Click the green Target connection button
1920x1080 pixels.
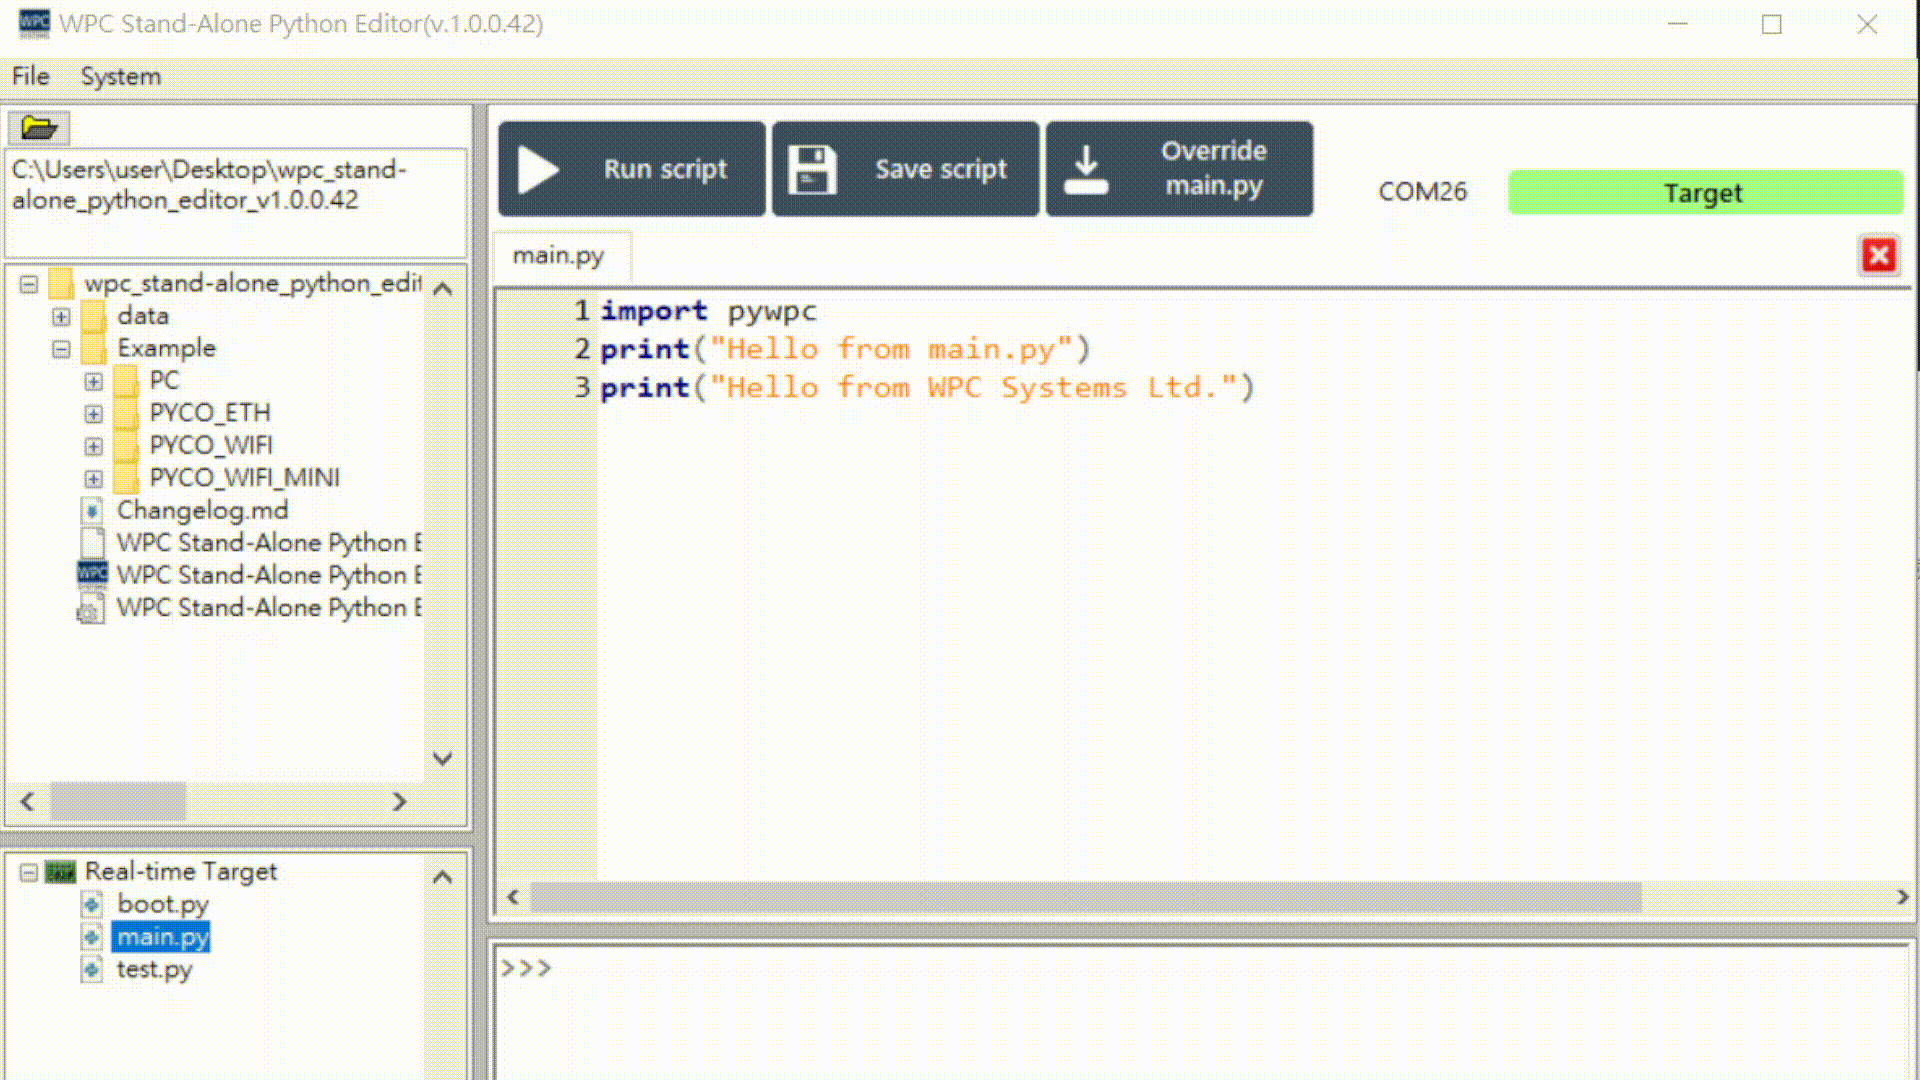click(x=1704, y=192)
